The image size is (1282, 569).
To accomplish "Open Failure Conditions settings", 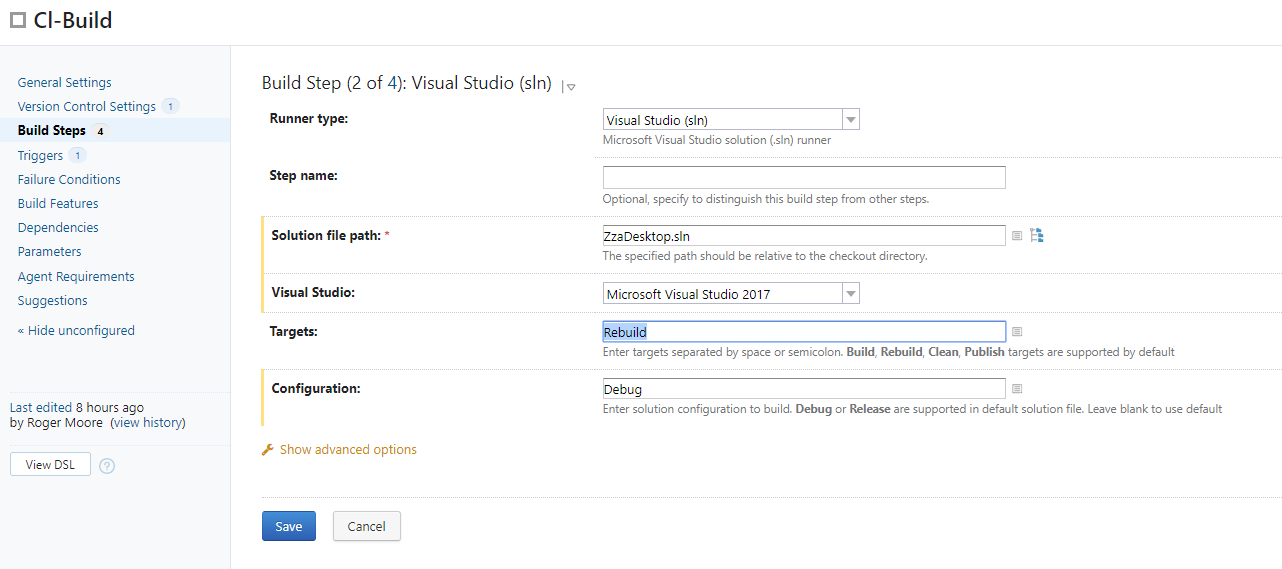I will [x=69, y=180].
